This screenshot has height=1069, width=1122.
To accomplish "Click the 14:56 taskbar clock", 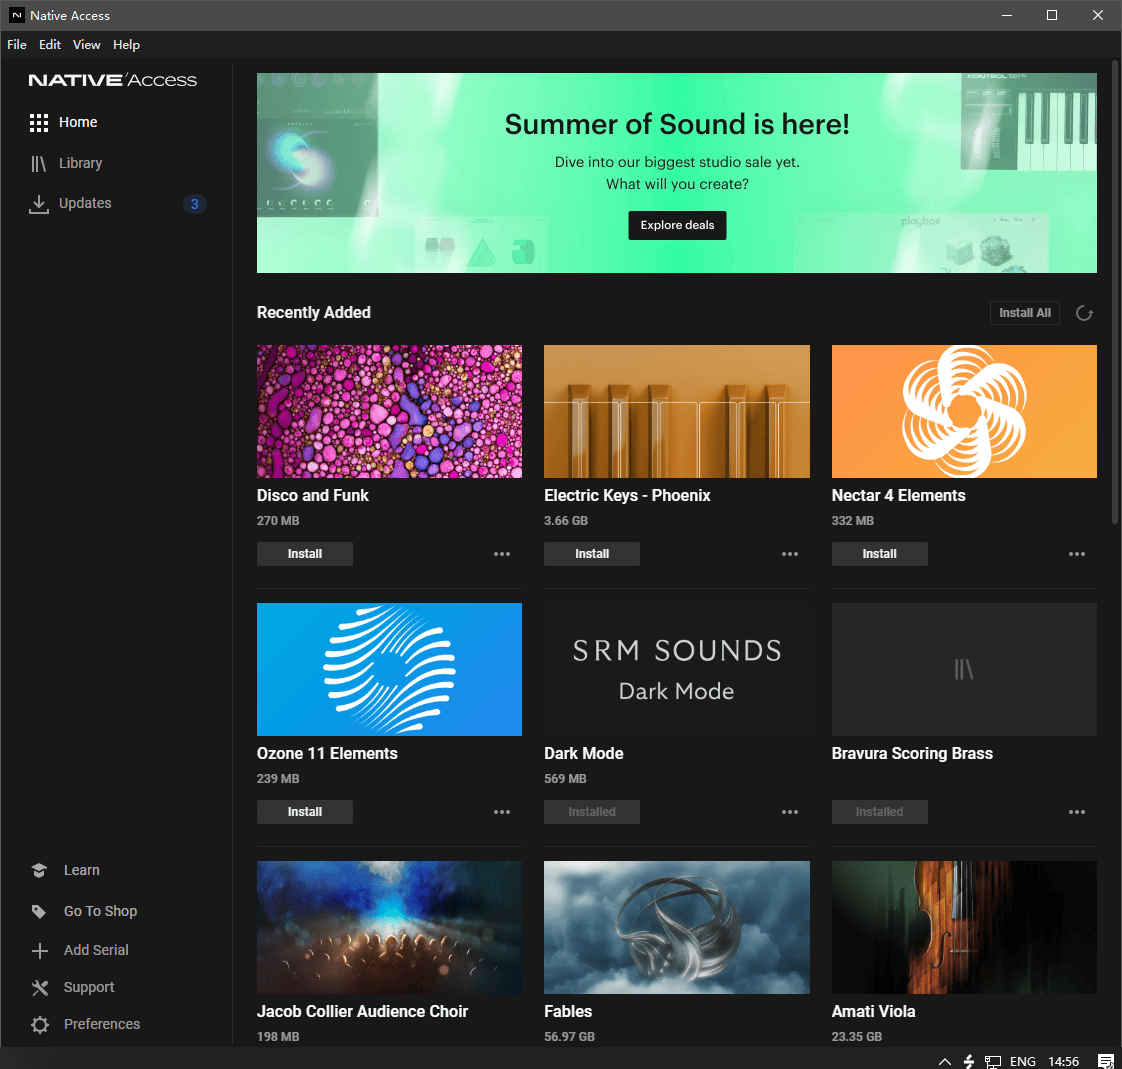I will (1063, 1062).
